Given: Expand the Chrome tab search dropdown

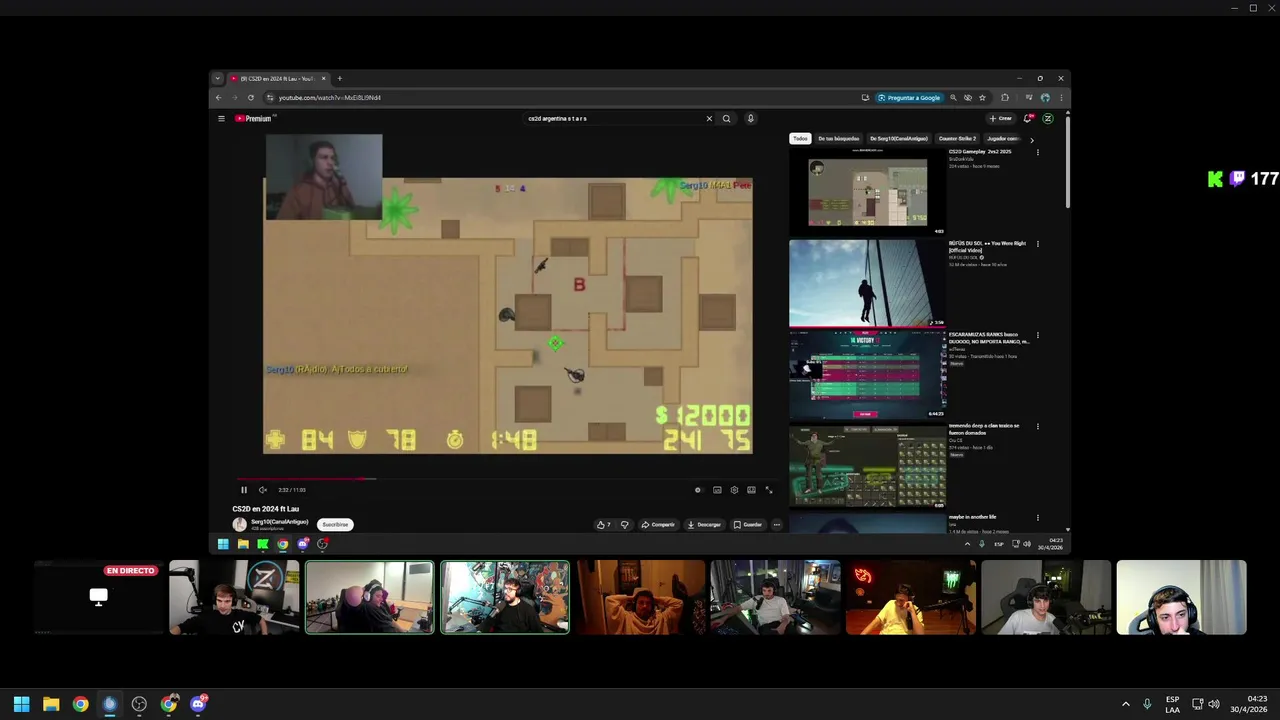Looking at the screenshot, I should [x=217, y=78].
